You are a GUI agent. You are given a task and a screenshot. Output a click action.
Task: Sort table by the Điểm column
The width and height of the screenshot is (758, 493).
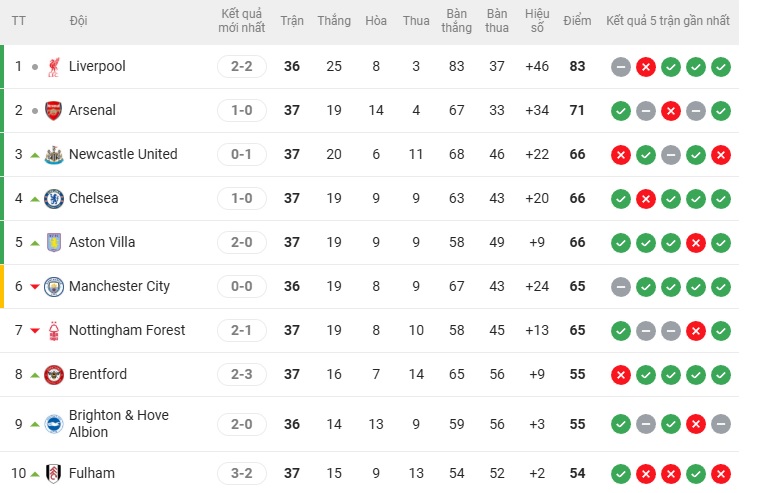[x=577, y=21]
